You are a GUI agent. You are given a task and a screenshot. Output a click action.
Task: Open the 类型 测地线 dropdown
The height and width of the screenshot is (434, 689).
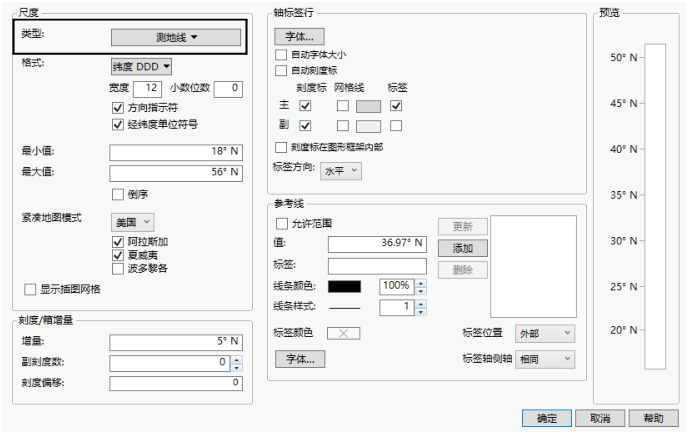(176, 37)
